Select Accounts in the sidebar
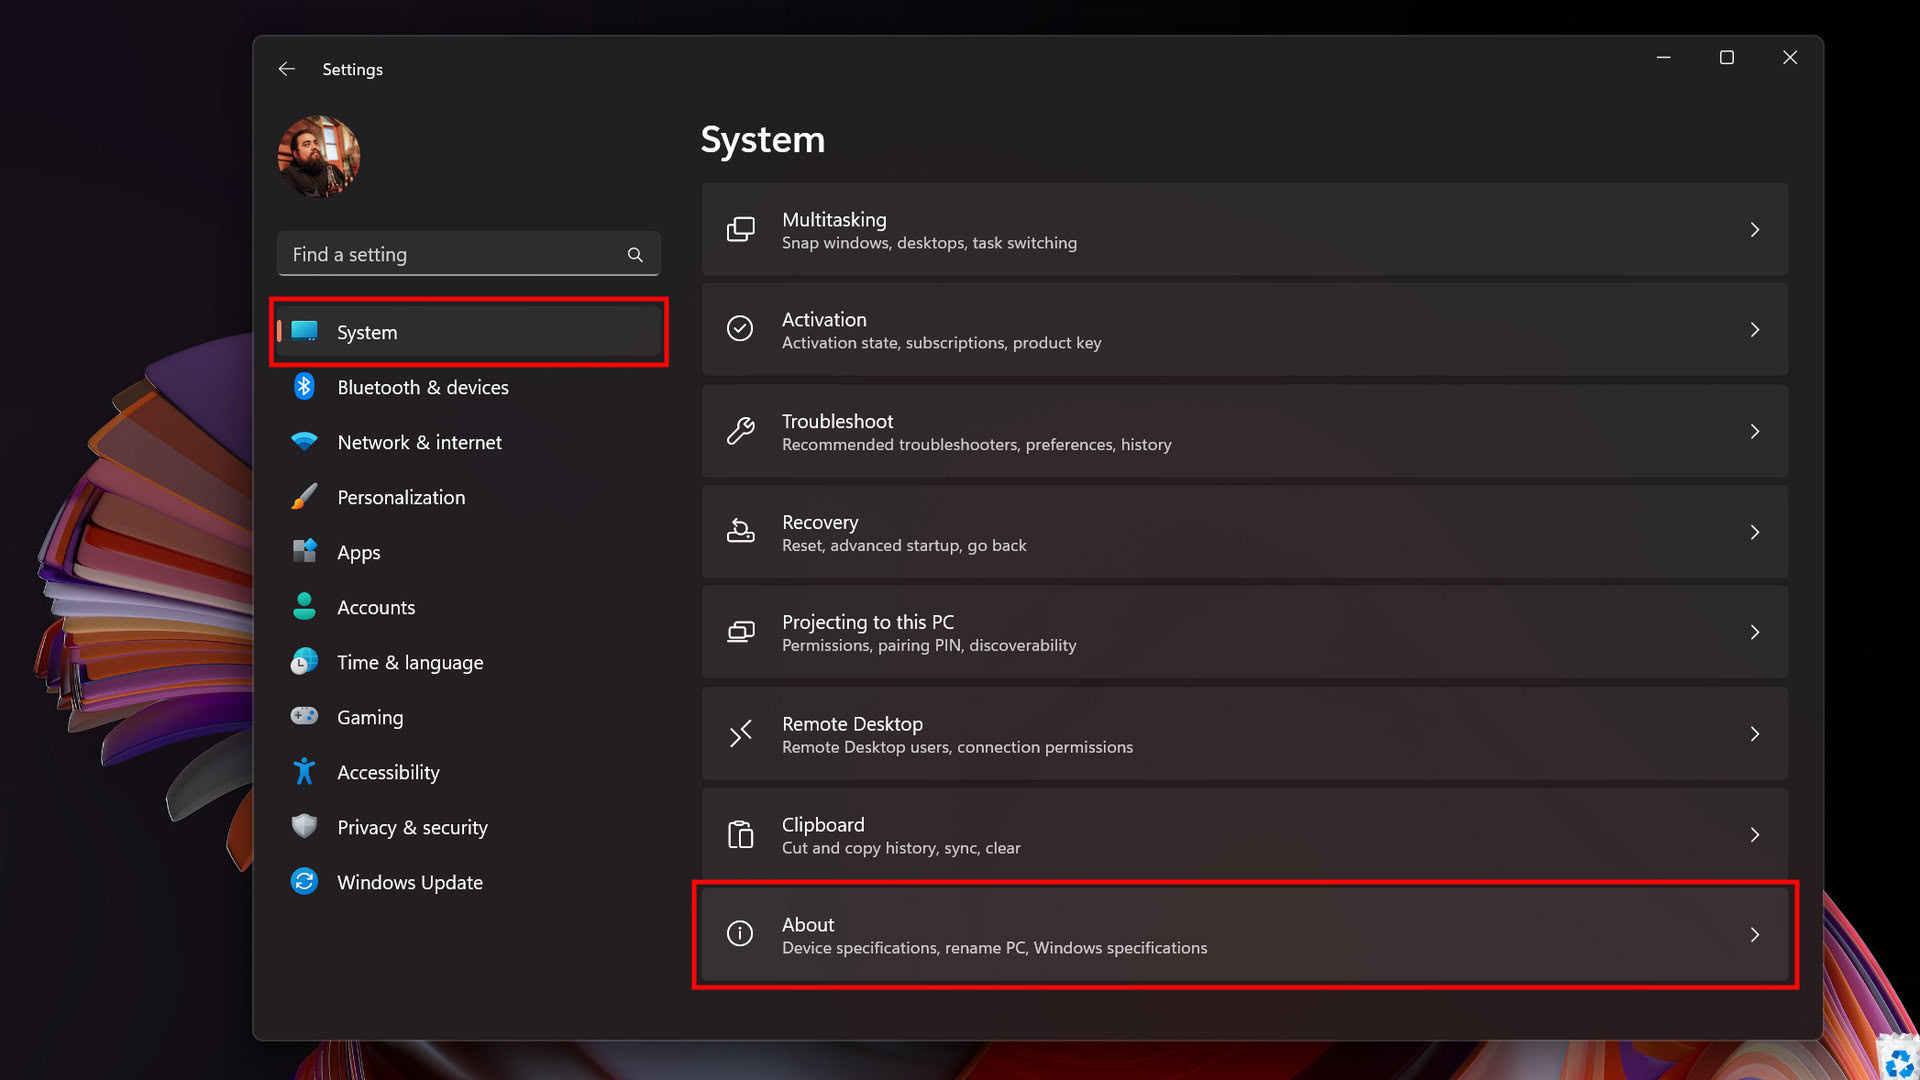The image size is (1920, 1080). pyautogui.click(x=376, y=607)
